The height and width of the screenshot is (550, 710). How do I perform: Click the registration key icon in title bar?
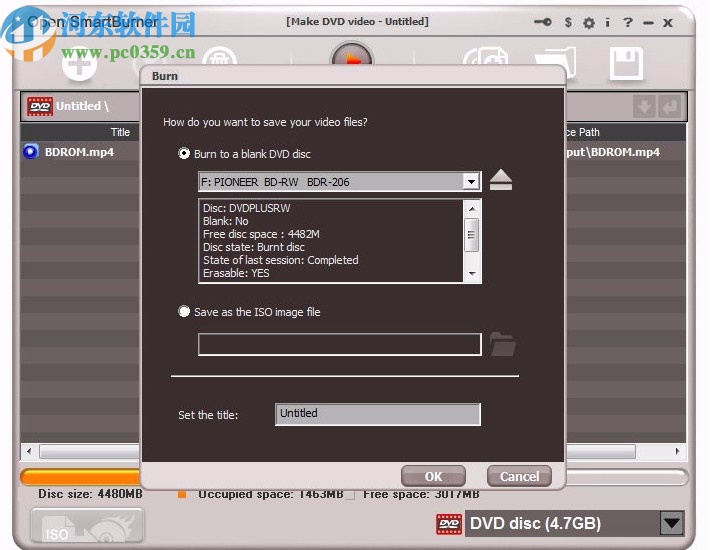(x=542, y=22)
